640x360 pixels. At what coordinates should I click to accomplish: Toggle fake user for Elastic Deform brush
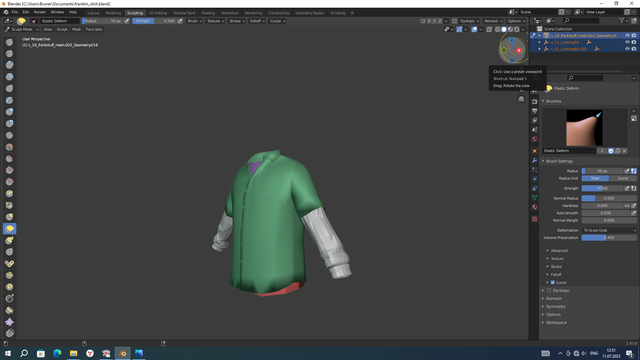611,151
